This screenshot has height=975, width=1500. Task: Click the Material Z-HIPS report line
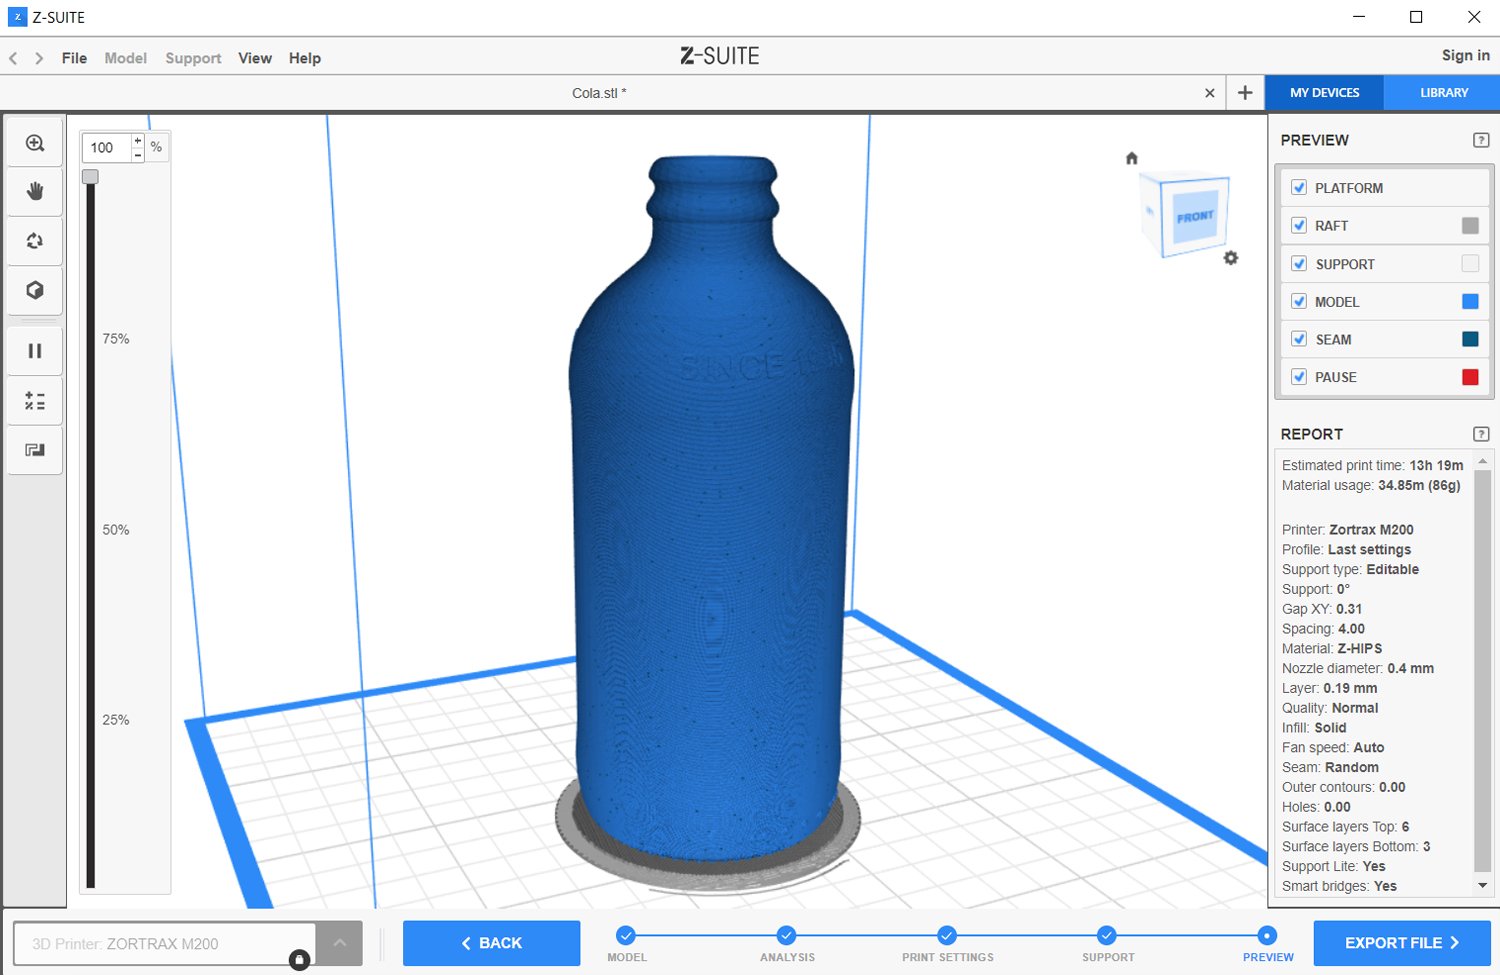pos(1332,648)
